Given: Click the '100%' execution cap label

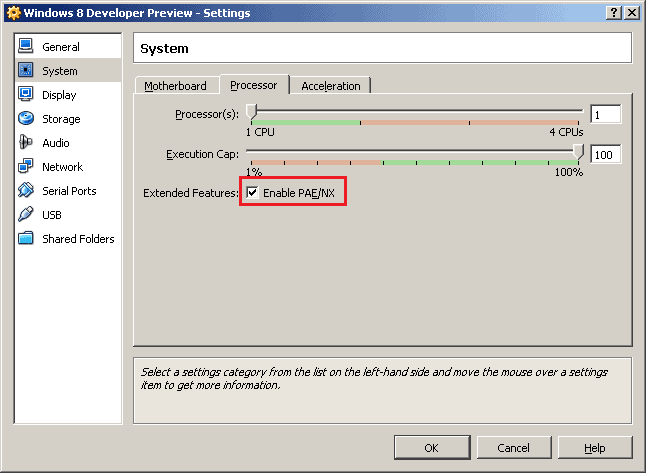Looking at the screenshot, I should (569, 172).
